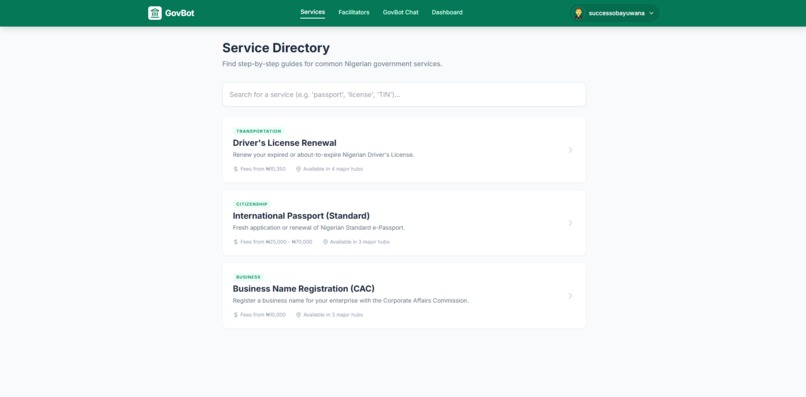Open the International Passport (Standard) title
Image resolution: width=806 pixels, height=397 pixels.
pos(301,216)
